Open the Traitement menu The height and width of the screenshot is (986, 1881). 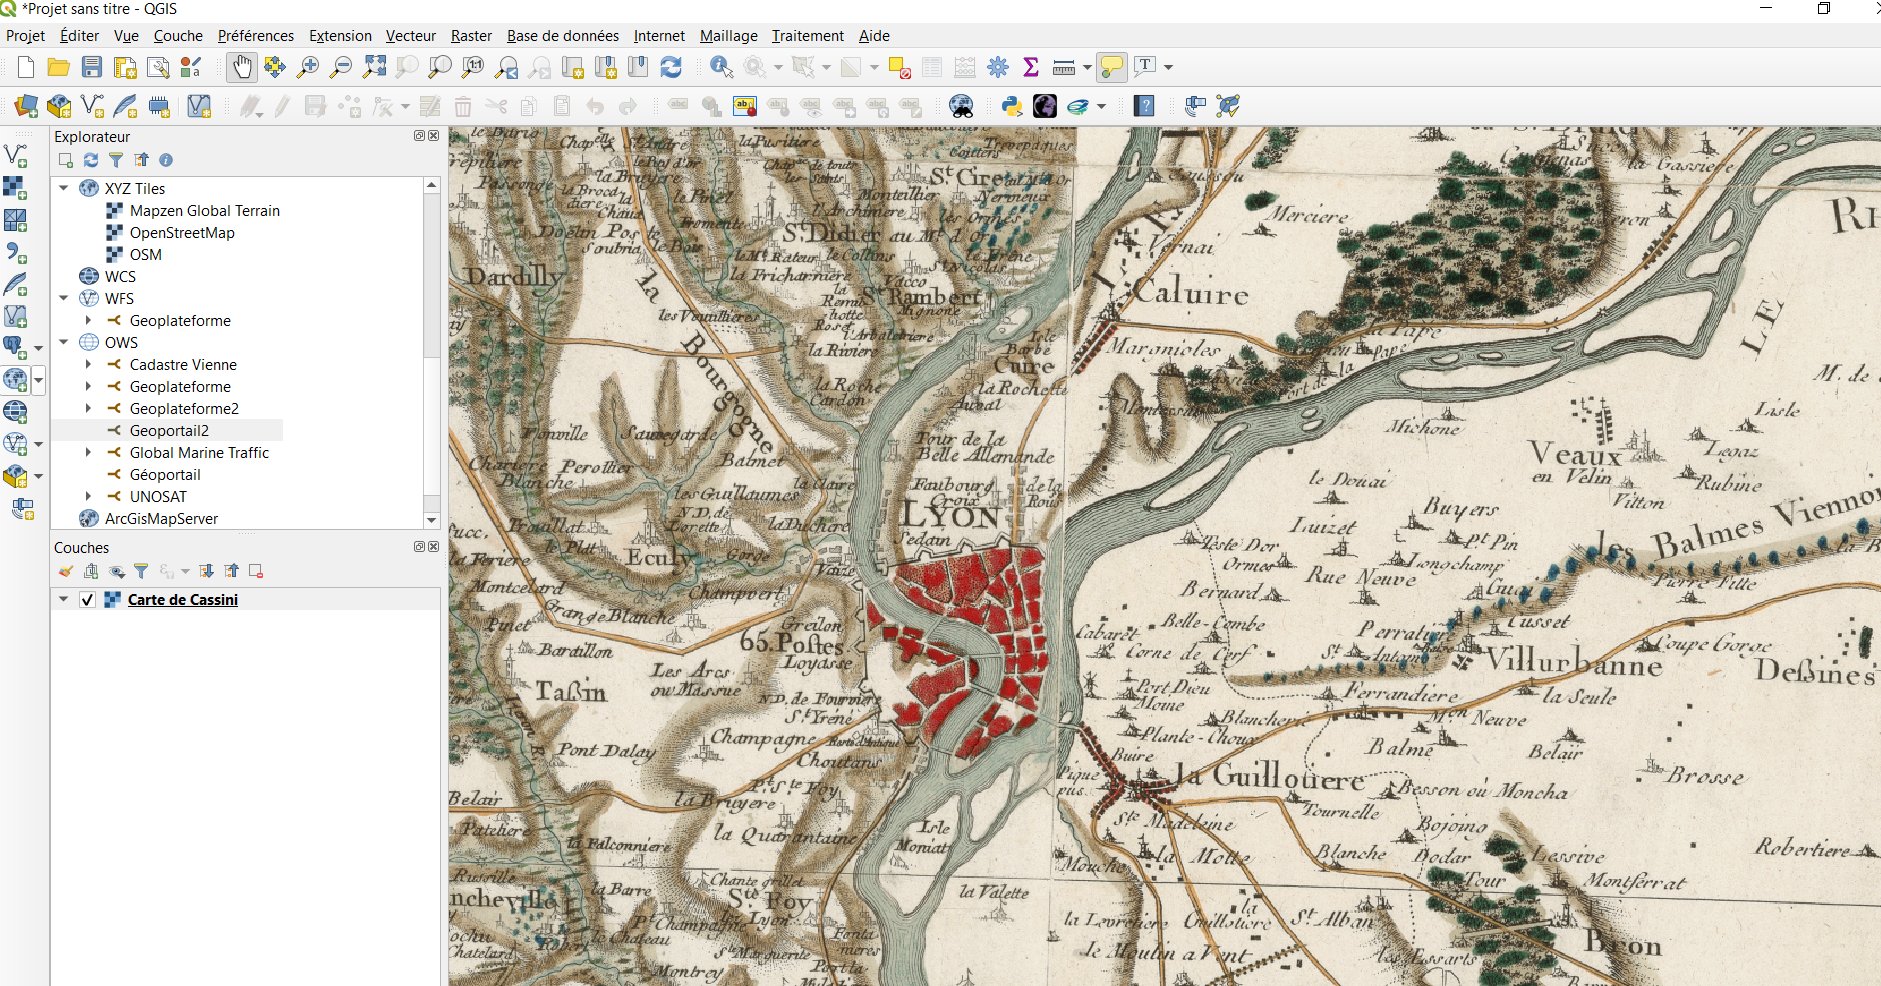808,36
